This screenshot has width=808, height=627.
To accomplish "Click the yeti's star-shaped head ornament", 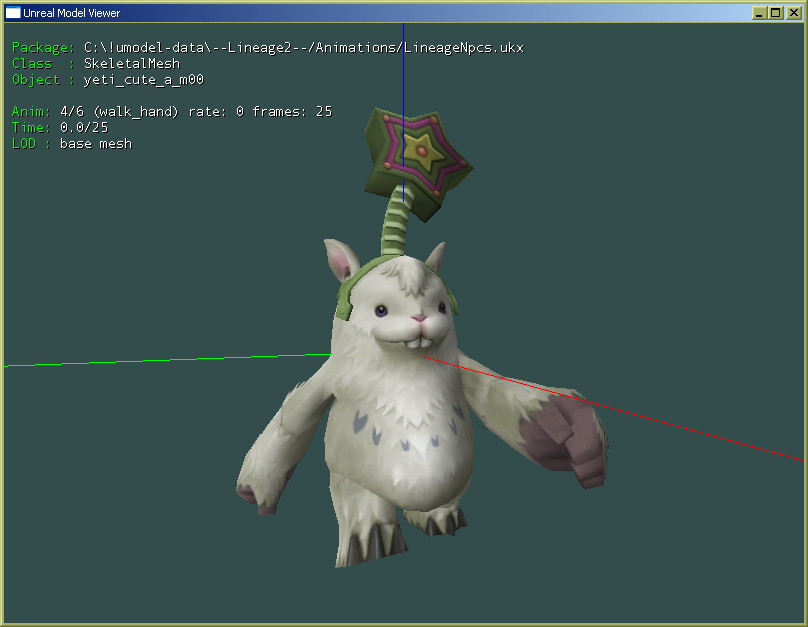I will [417, 163].
